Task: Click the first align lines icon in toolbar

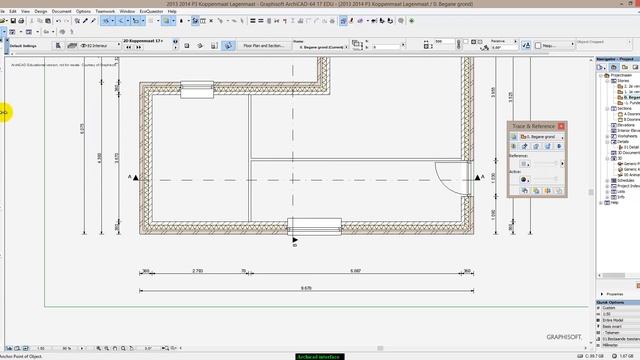Action: pyautogui.click(x=253, y=21)
